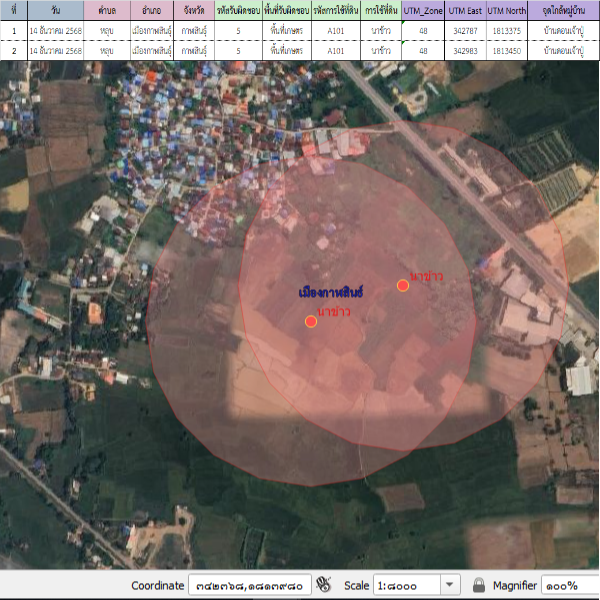Screen dimensions: 600x600
Task: Click the จังหวัด column header
Action: (180, 9)
